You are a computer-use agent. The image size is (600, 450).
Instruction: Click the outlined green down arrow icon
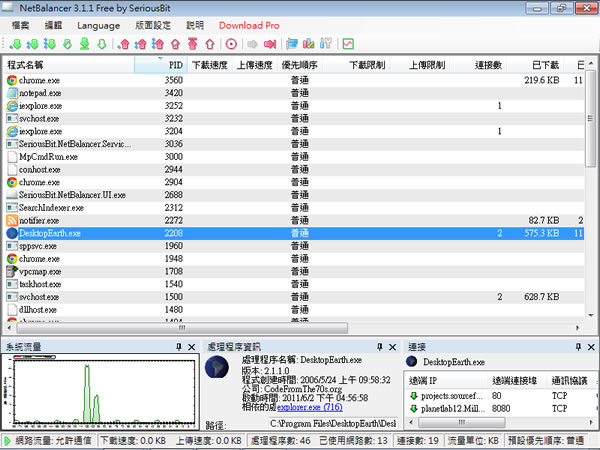point(101,44)
